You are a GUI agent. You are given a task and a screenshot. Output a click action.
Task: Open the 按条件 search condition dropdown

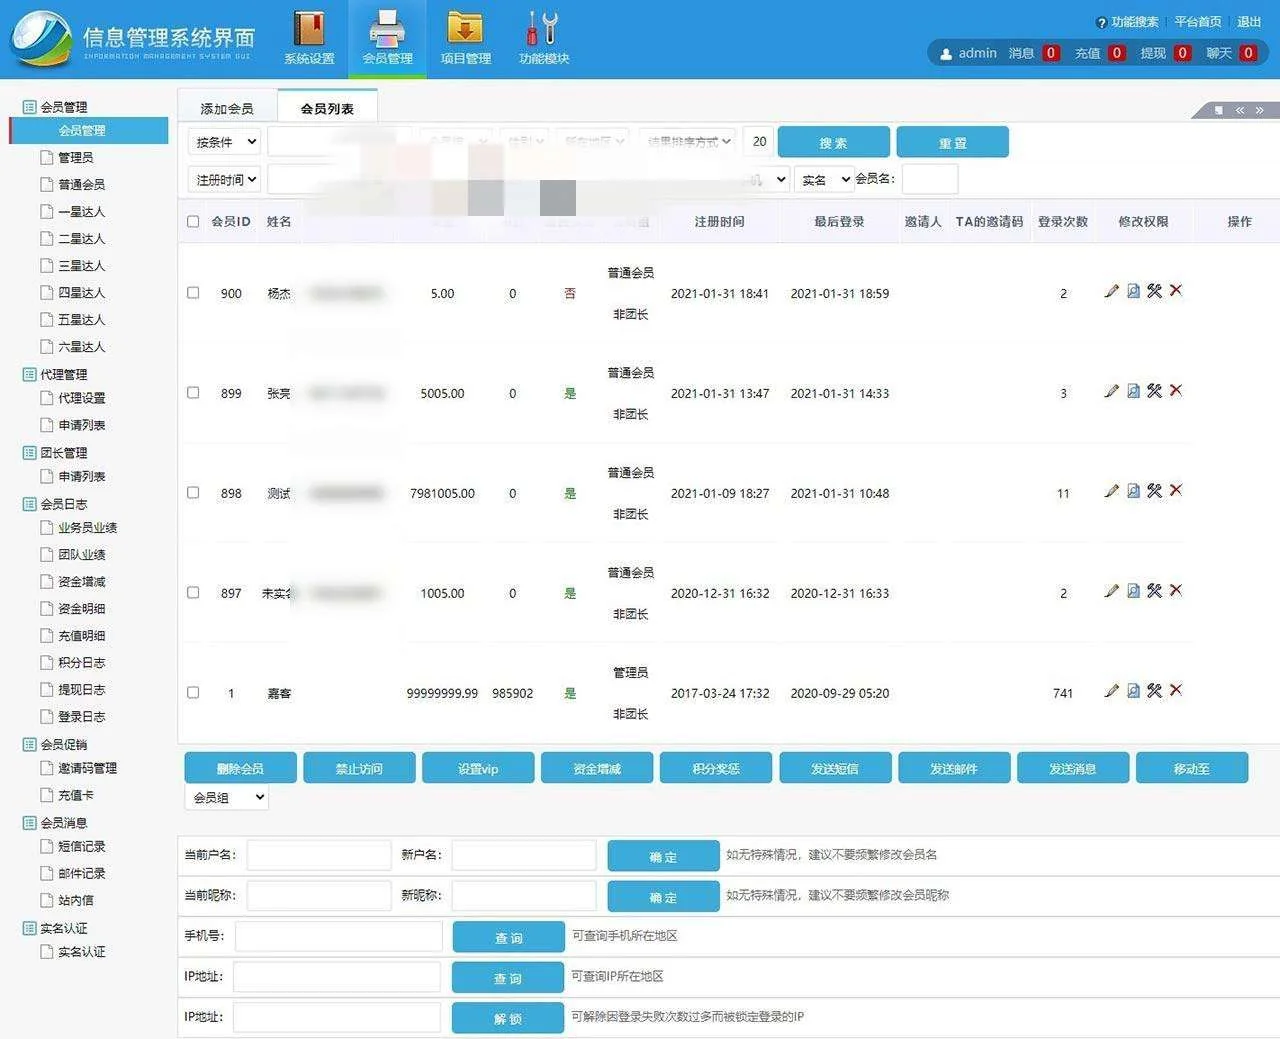point(225,142)
